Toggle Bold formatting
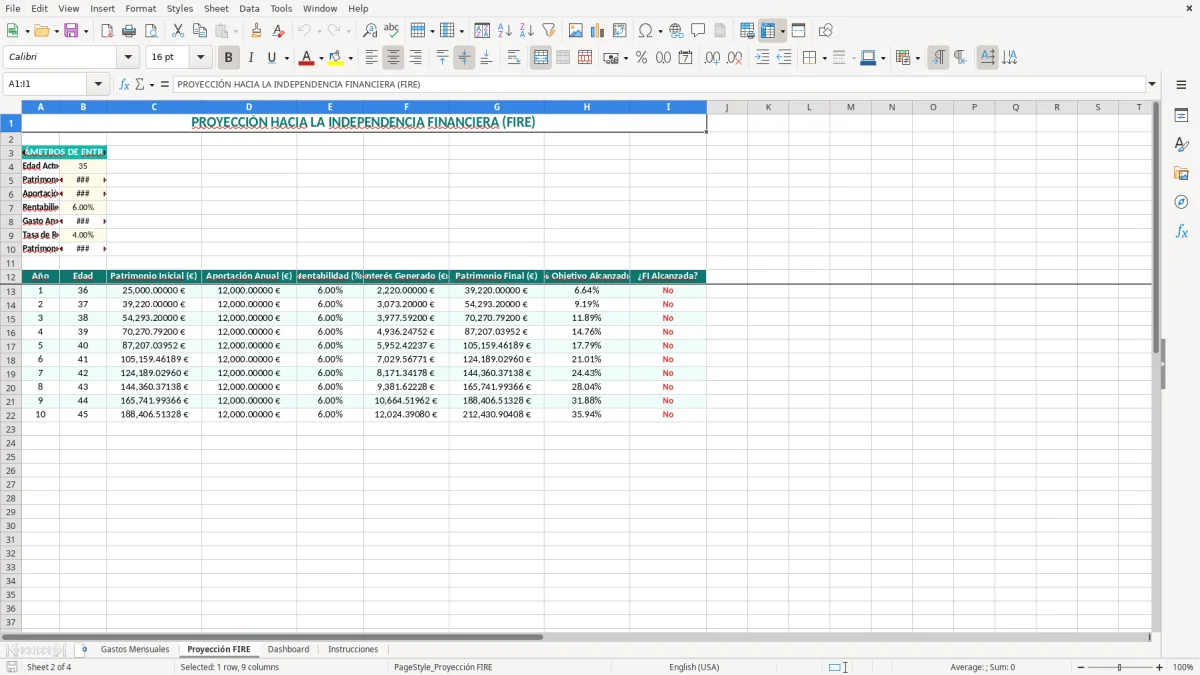This screenshot has width=1200, height=675. (229, 58)
